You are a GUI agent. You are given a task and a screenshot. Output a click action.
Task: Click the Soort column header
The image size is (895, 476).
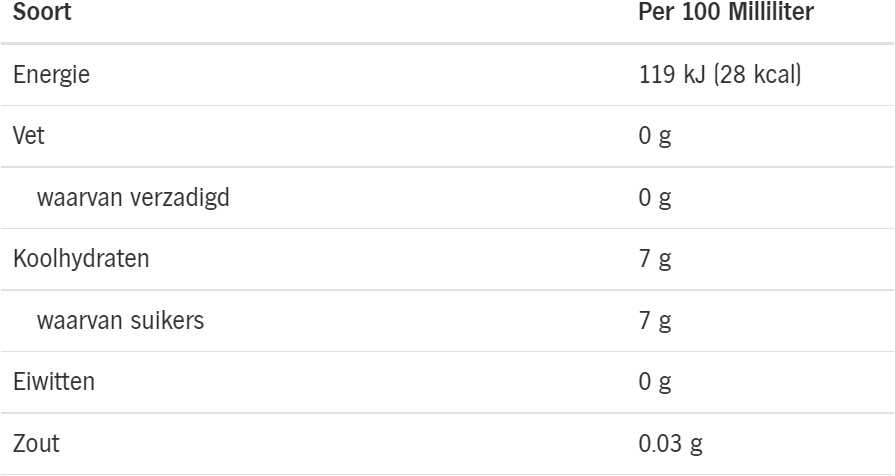pos(42,12)
